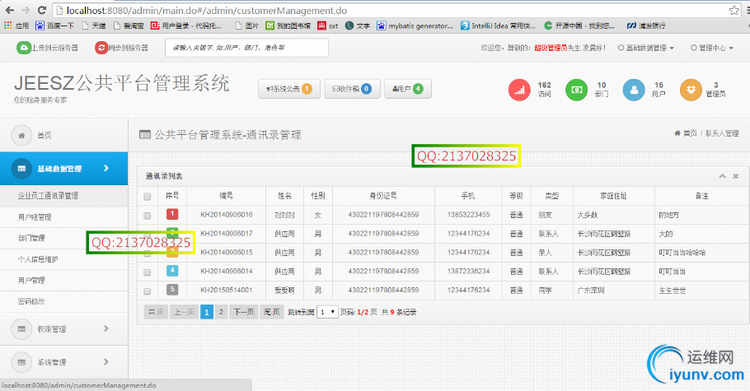This screenshot has width=750, height=391.
Task: Click the blue 15 用户 stats icon
Action: click(634, 89)
